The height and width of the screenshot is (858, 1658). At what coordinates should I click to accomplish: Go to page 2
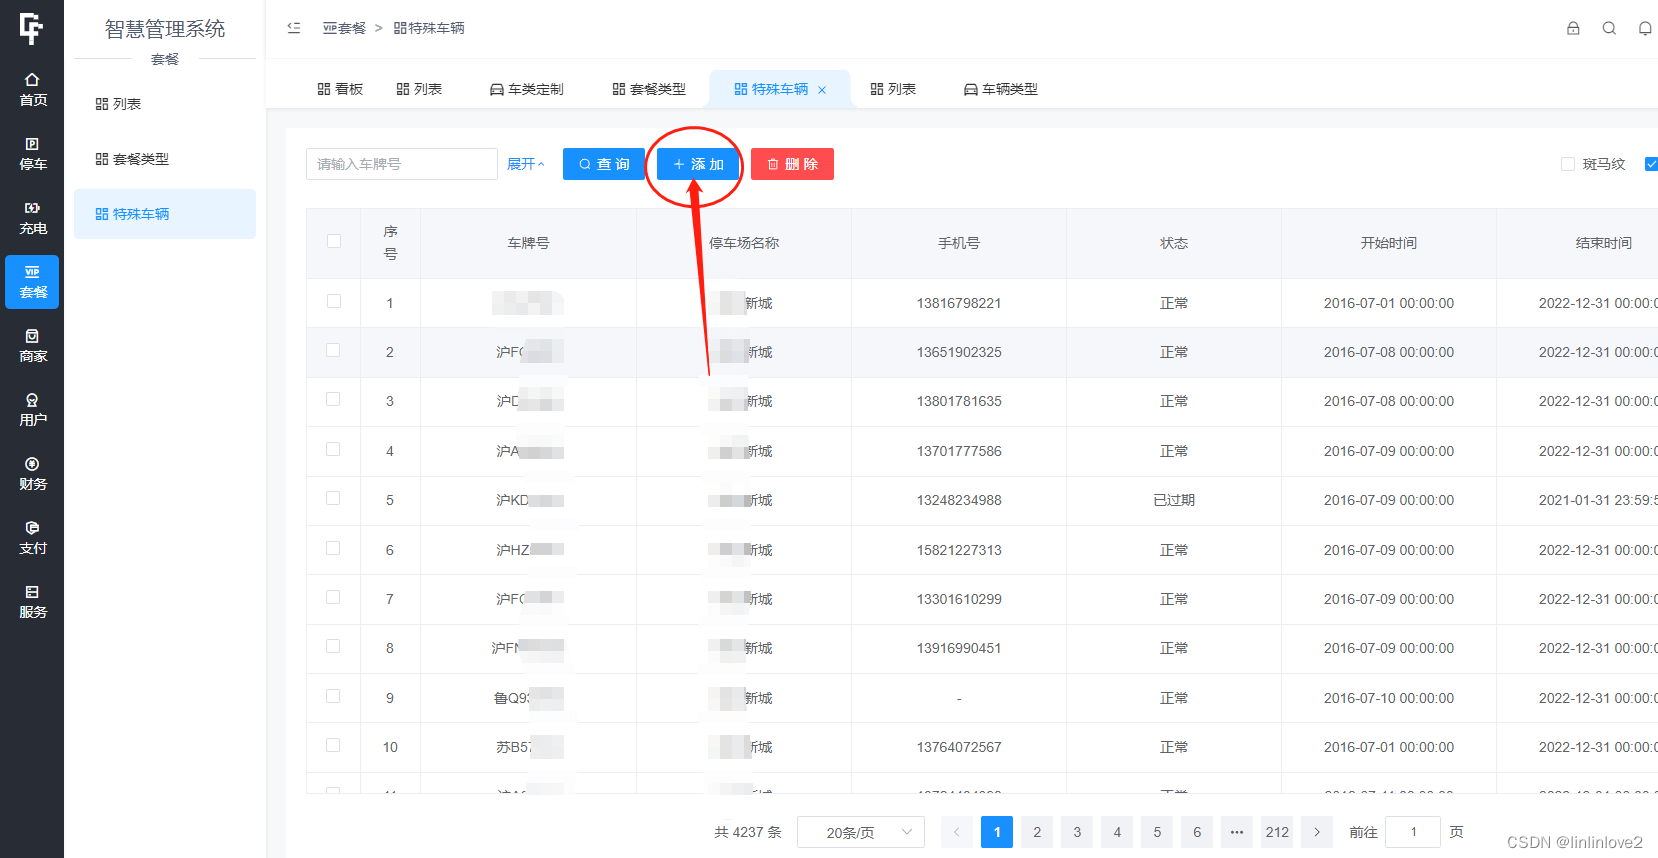coord(1037,832)
